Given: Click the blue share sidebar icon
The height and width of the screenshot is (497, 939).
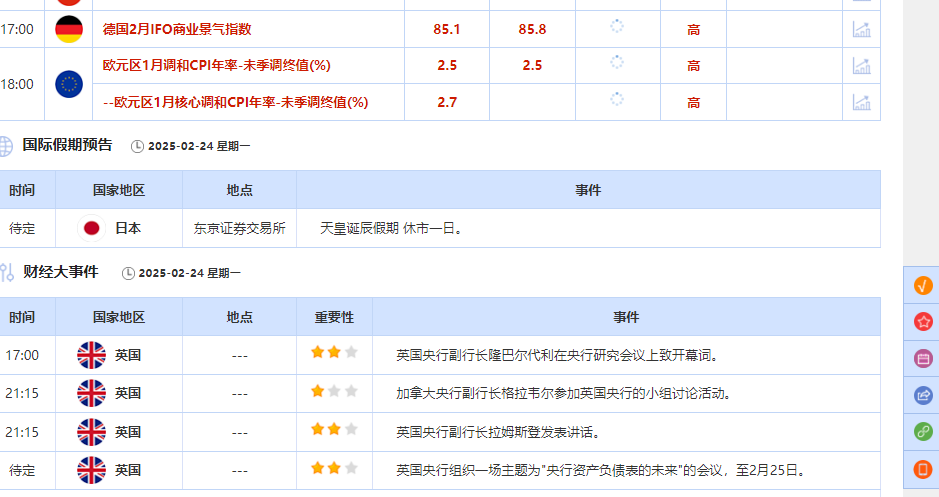Looking at the screenshot, I should 922,395.
